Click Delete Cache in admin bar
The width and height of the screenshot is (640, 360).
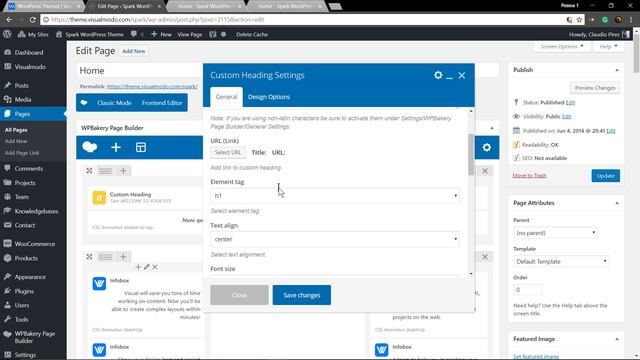pyautogui.click(x=252, y=34)
